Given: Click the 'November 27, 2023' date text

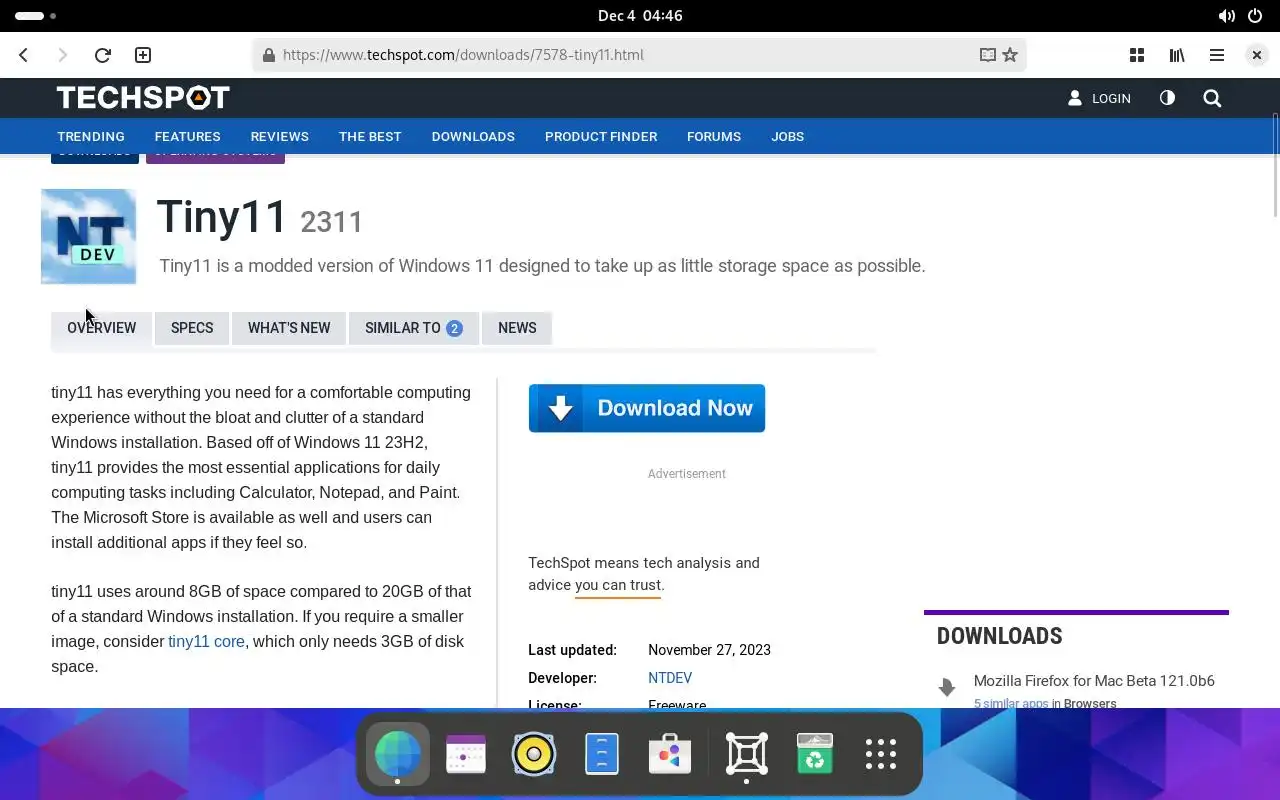Looking at the screenshot, I should pyautogui.click(x=709, y=650).
